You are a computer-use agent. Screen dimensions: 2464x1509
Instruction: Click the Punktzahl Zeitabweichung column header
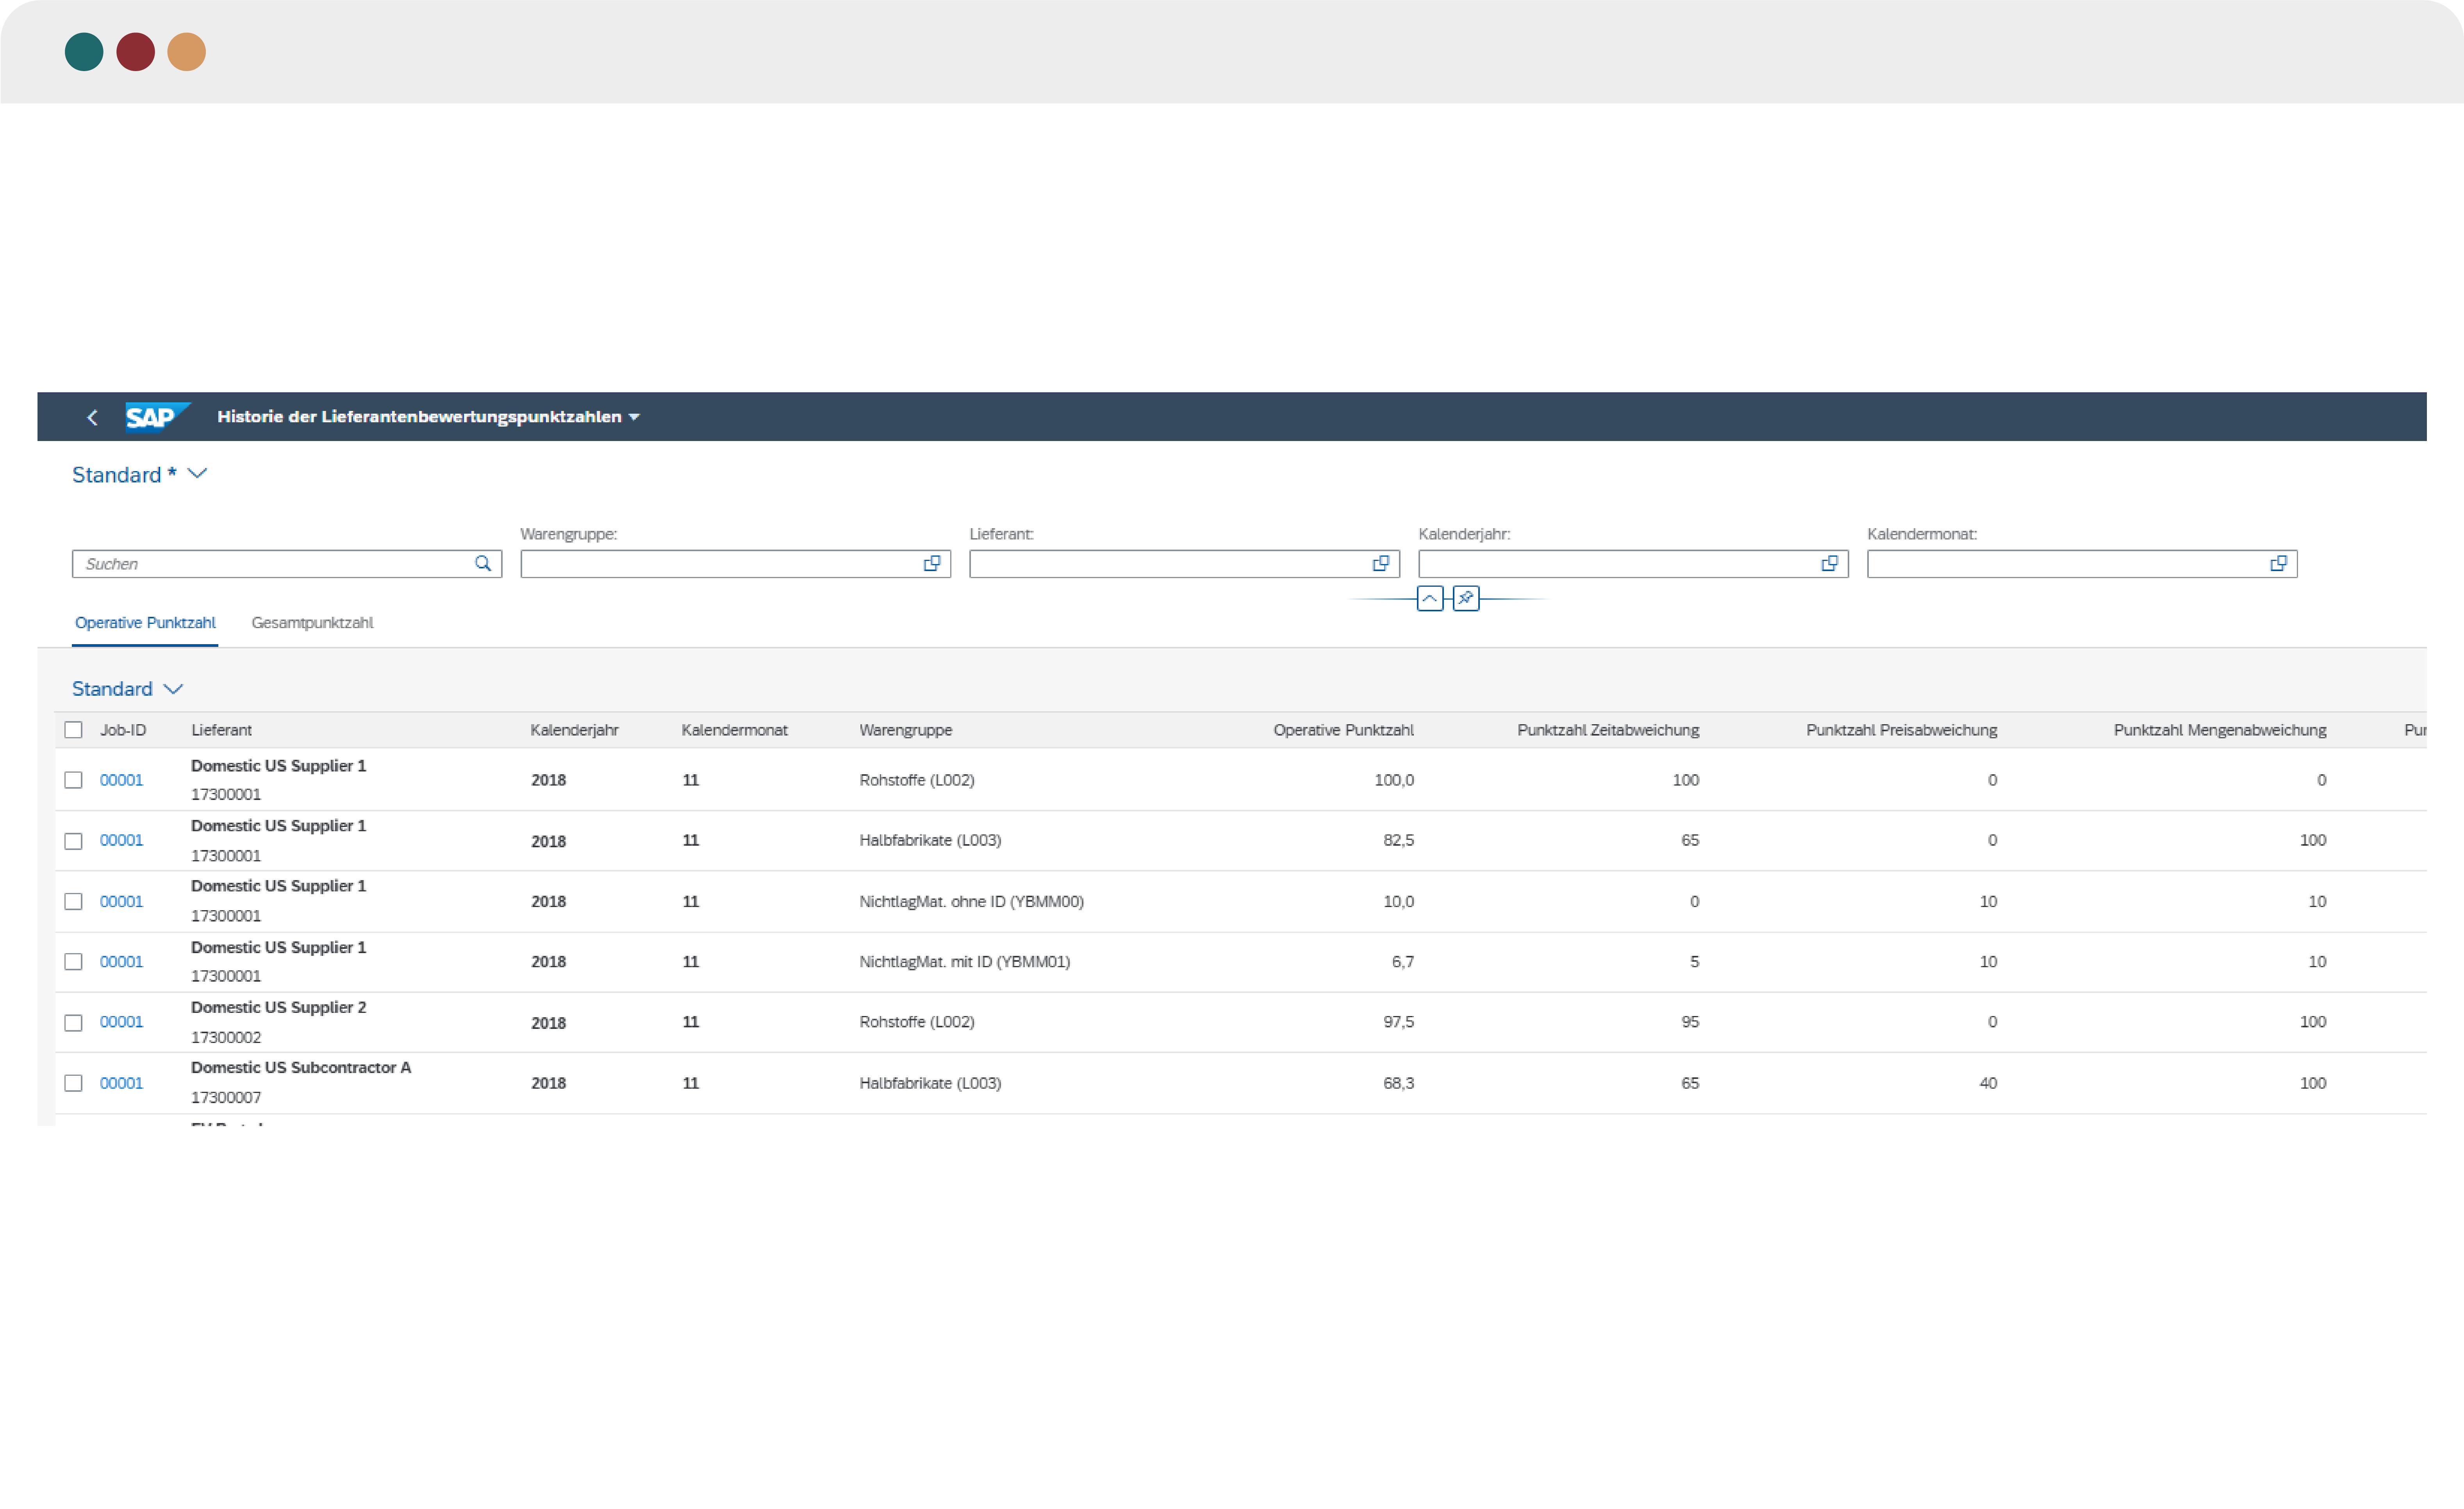pyautogui.click(x=1608, y=730)
